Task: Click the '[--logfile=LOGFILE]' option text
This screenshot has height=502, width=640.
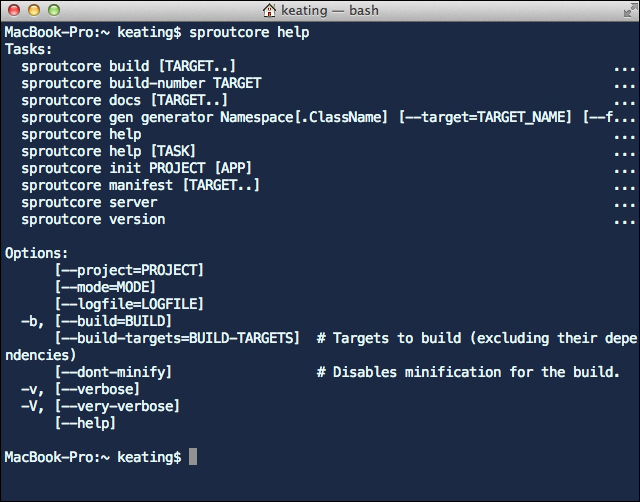Action: coord(129,304)
